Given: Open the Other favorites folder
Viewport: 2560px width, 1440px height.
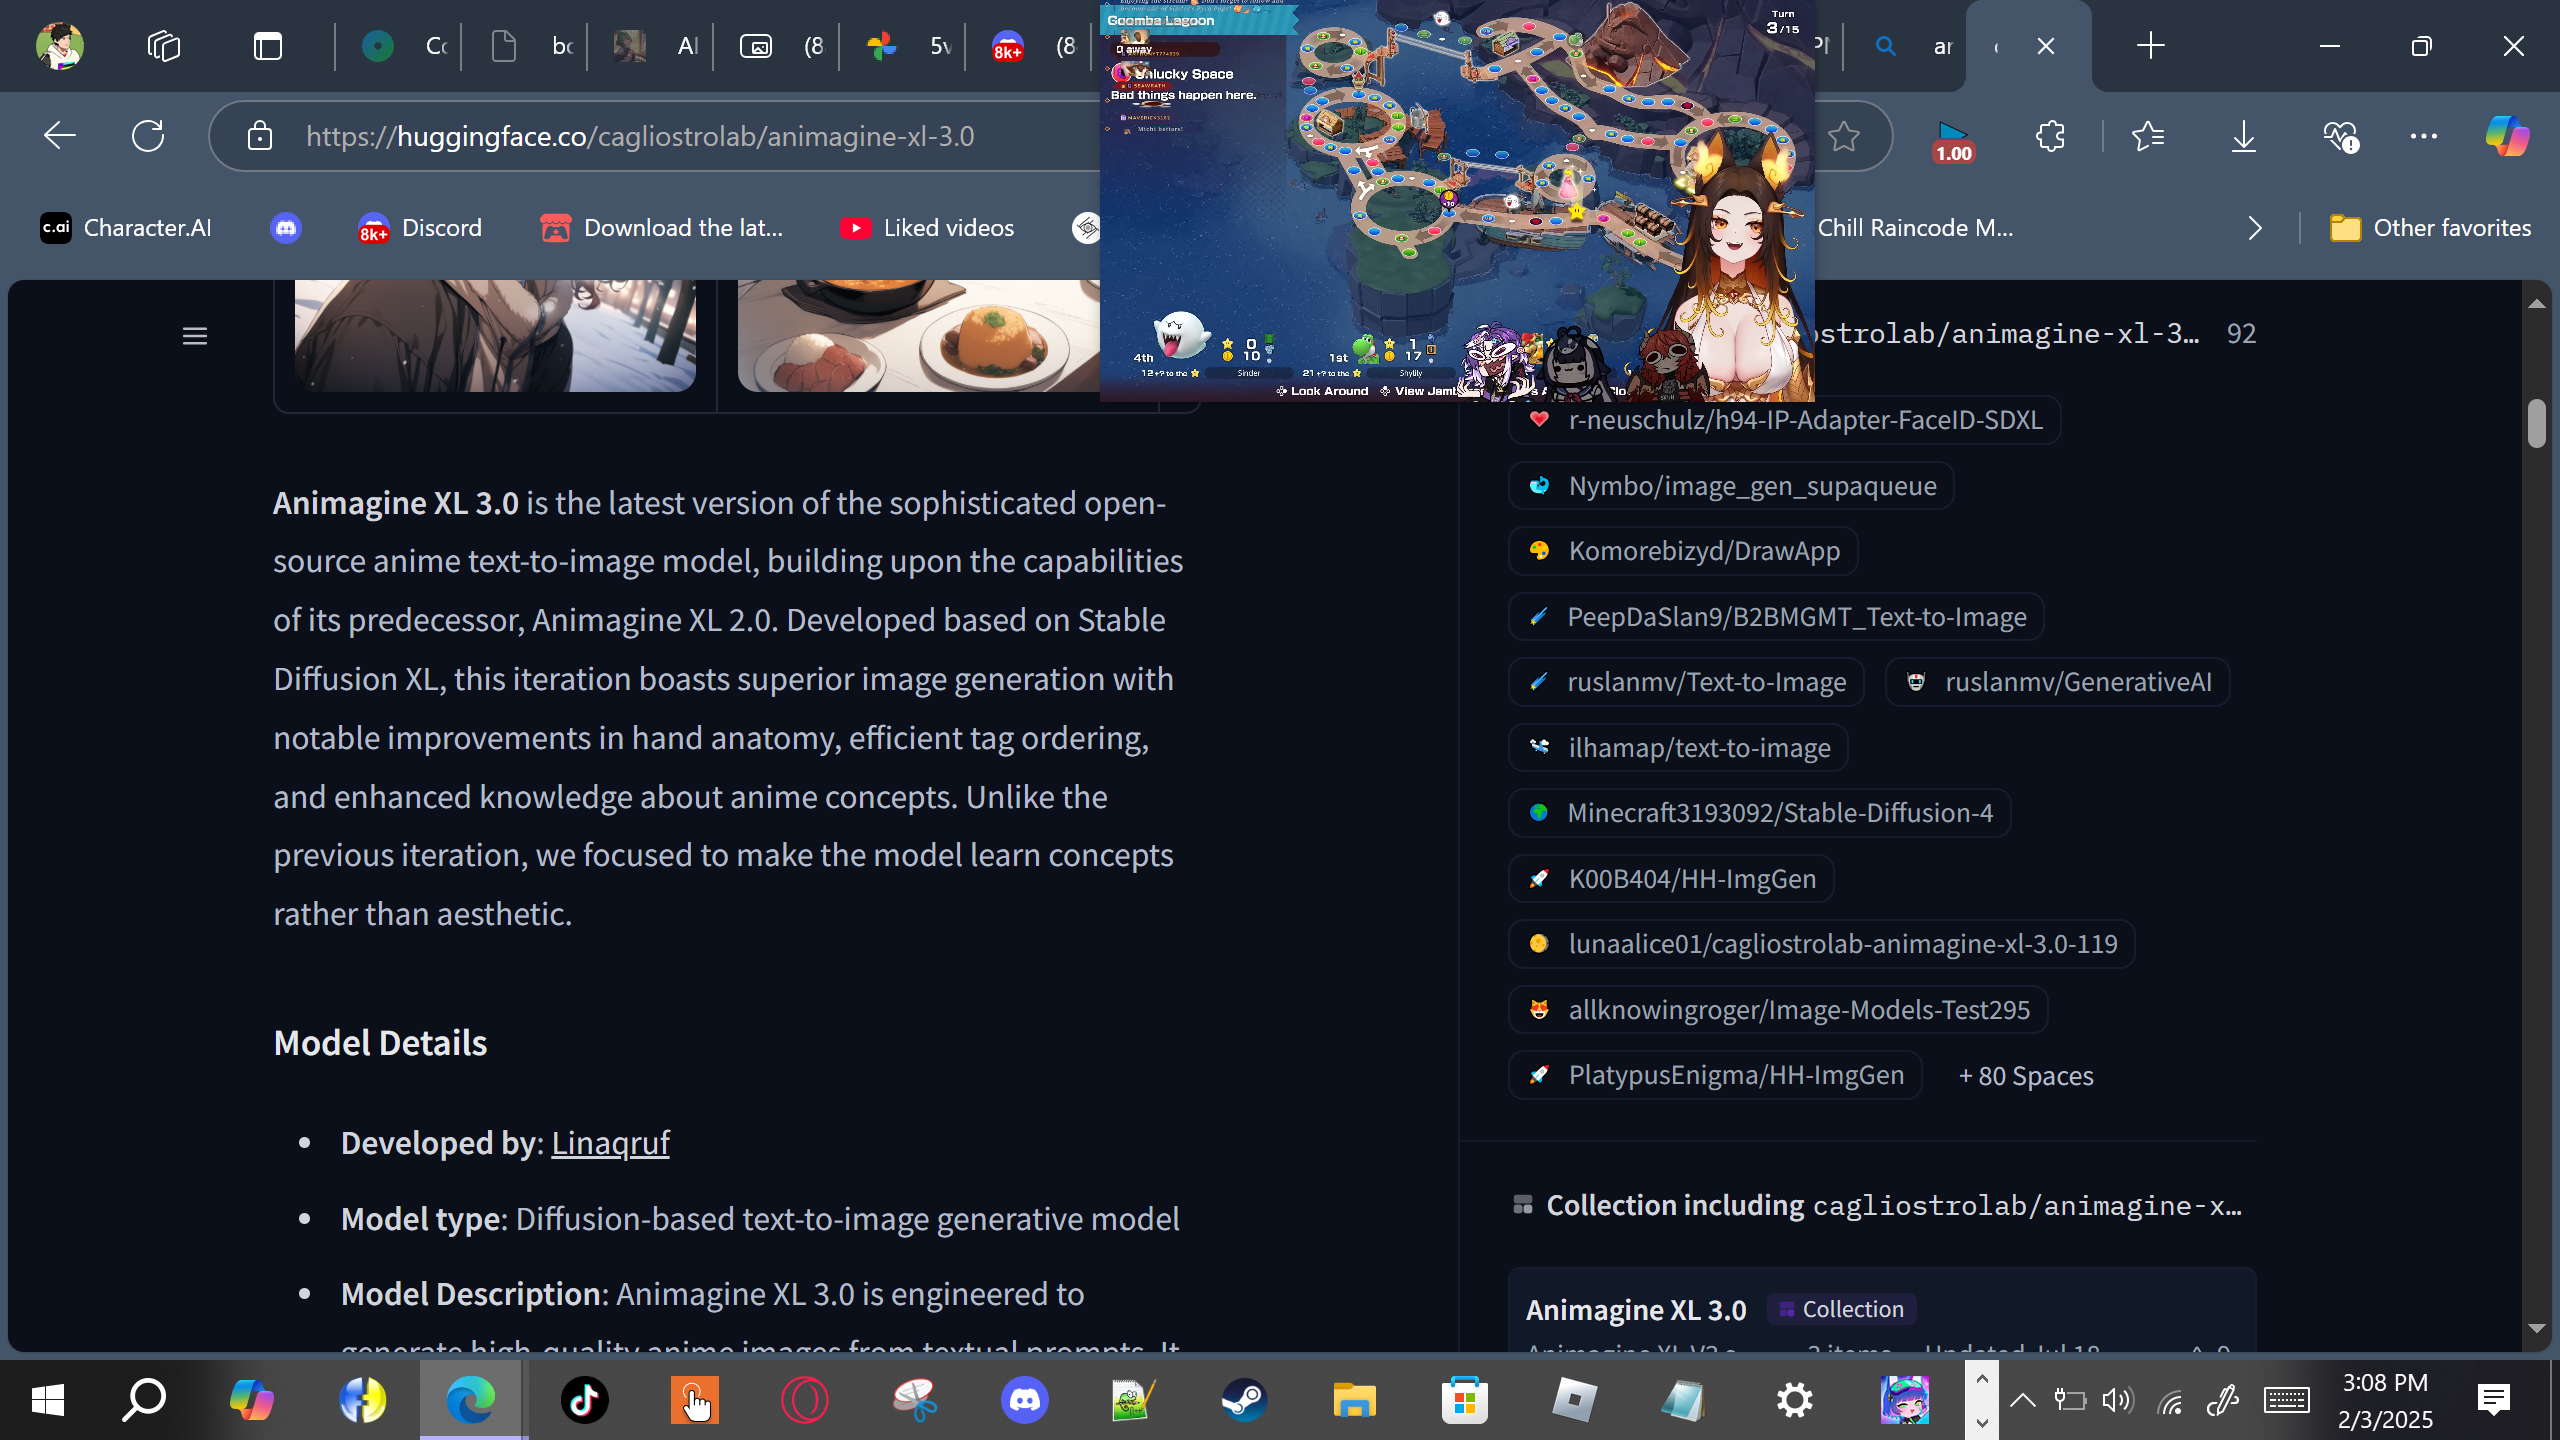Looking at the screenshot, I should [2431, 228].
